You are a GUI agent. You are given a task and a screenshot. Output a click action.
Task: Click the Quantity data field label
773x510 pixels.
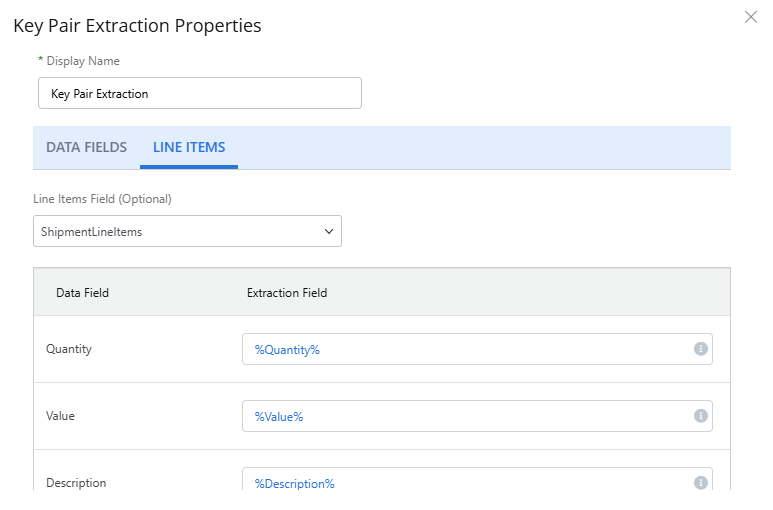69,349
